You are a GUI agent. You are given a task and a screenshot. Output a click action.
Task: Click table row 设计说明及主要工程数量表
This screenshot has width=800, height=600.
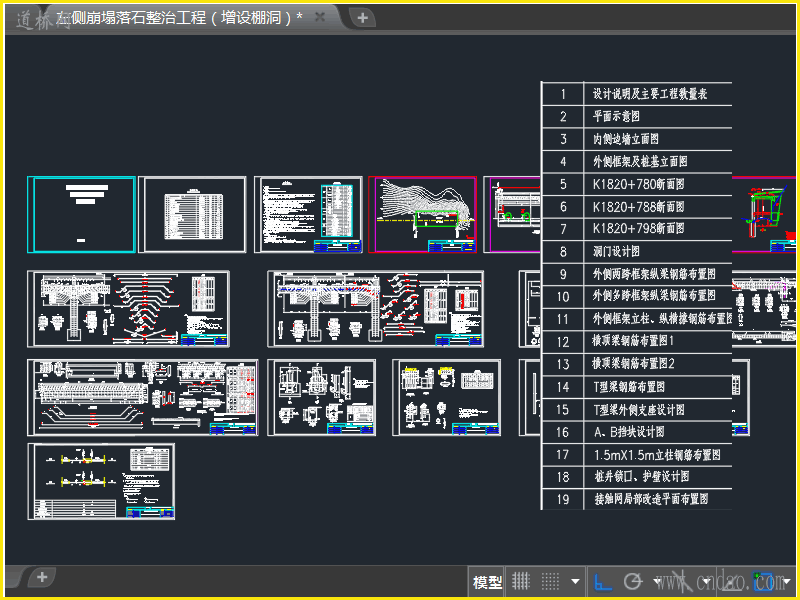637,94
